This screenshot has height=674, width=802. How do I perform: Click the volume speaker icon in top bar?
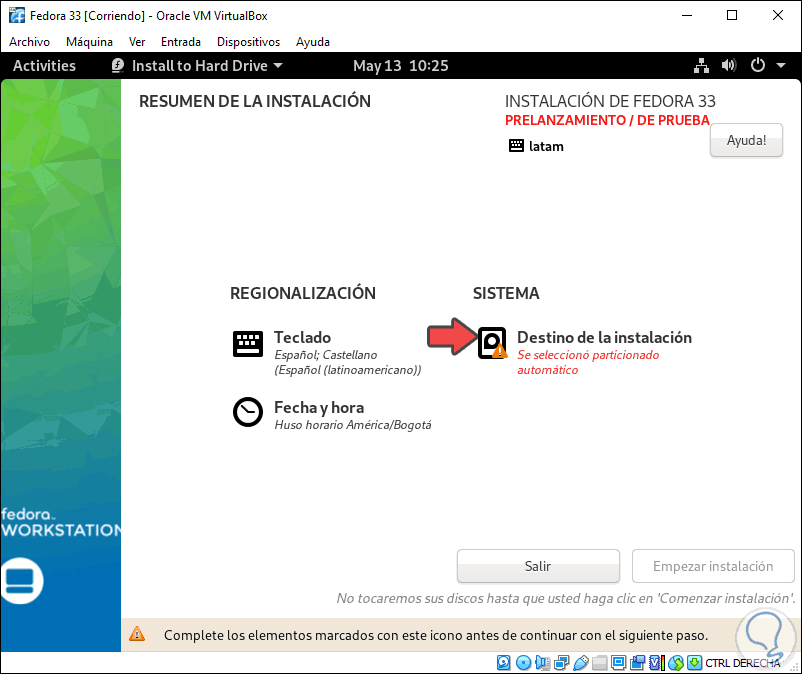coord(729,65)
